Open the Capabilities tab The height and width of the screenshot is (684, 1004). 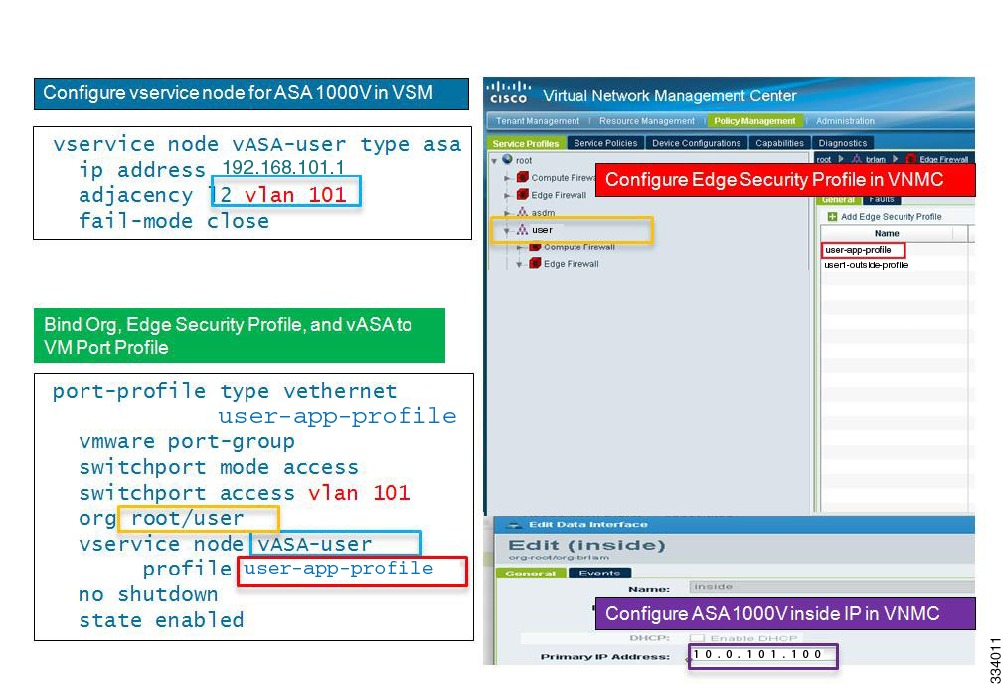click(779, 143)
